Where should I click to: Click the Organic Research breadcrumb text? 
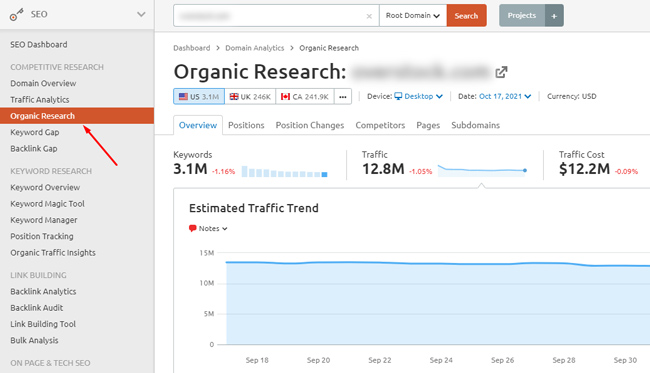tap(329, 48)
